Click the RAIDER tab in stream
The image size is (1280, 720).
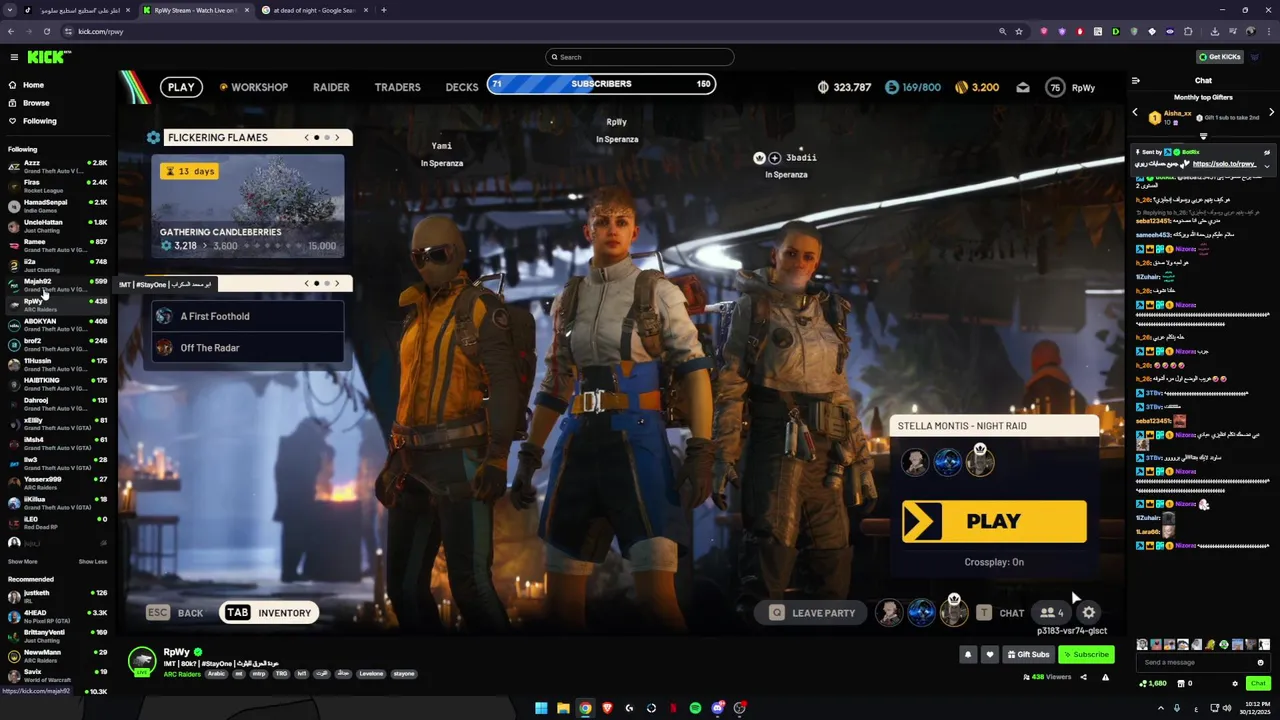point(331,87)
